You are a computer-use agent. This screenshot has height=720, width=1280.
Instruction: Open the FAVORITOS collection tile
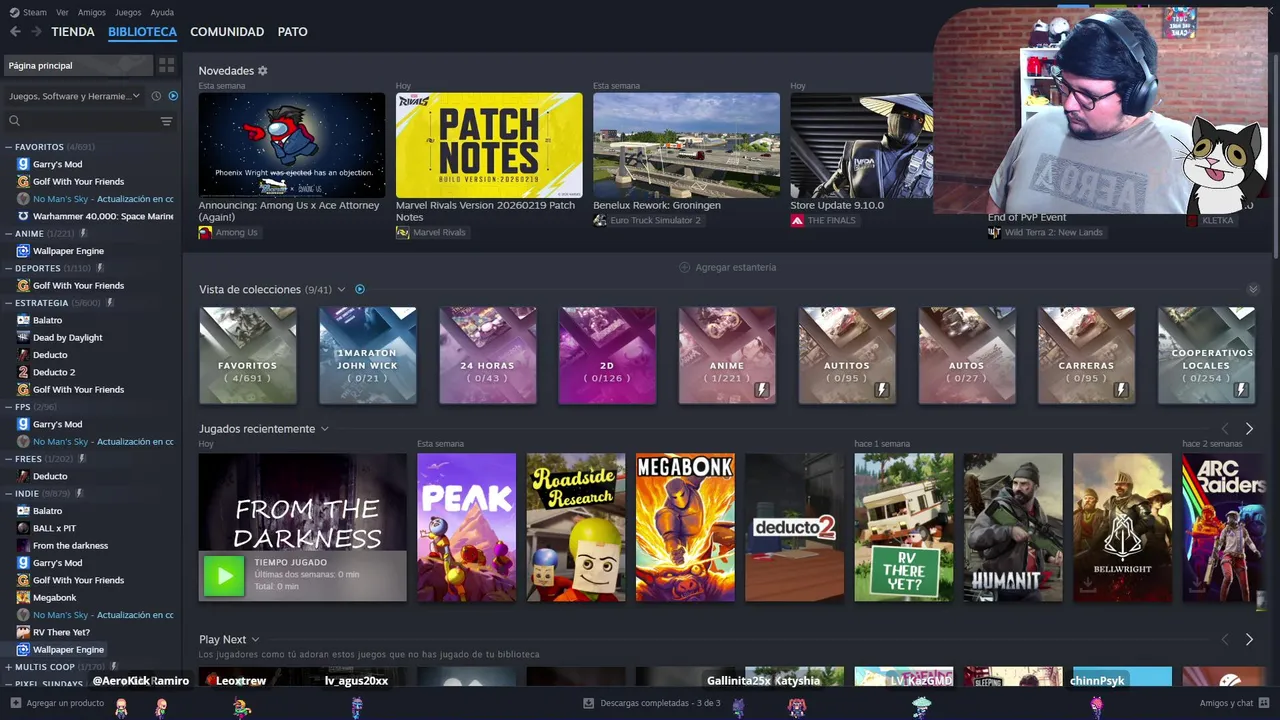248,356
